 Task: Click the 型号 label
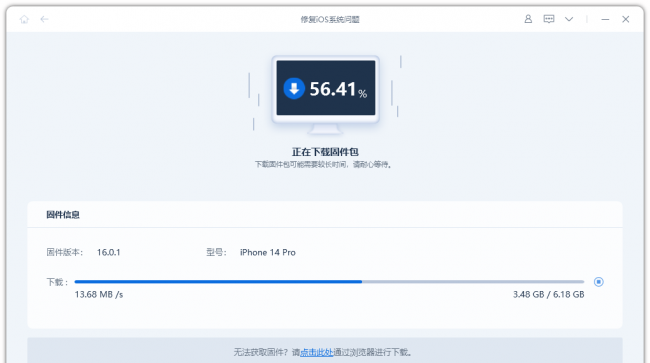216,252
